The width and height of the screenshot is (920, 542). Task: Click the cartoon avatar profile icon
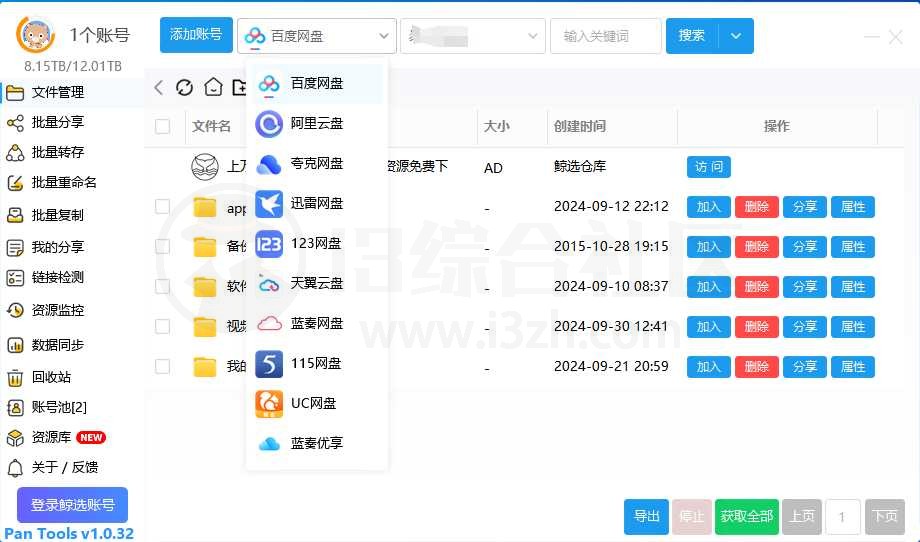coord(35,34)
